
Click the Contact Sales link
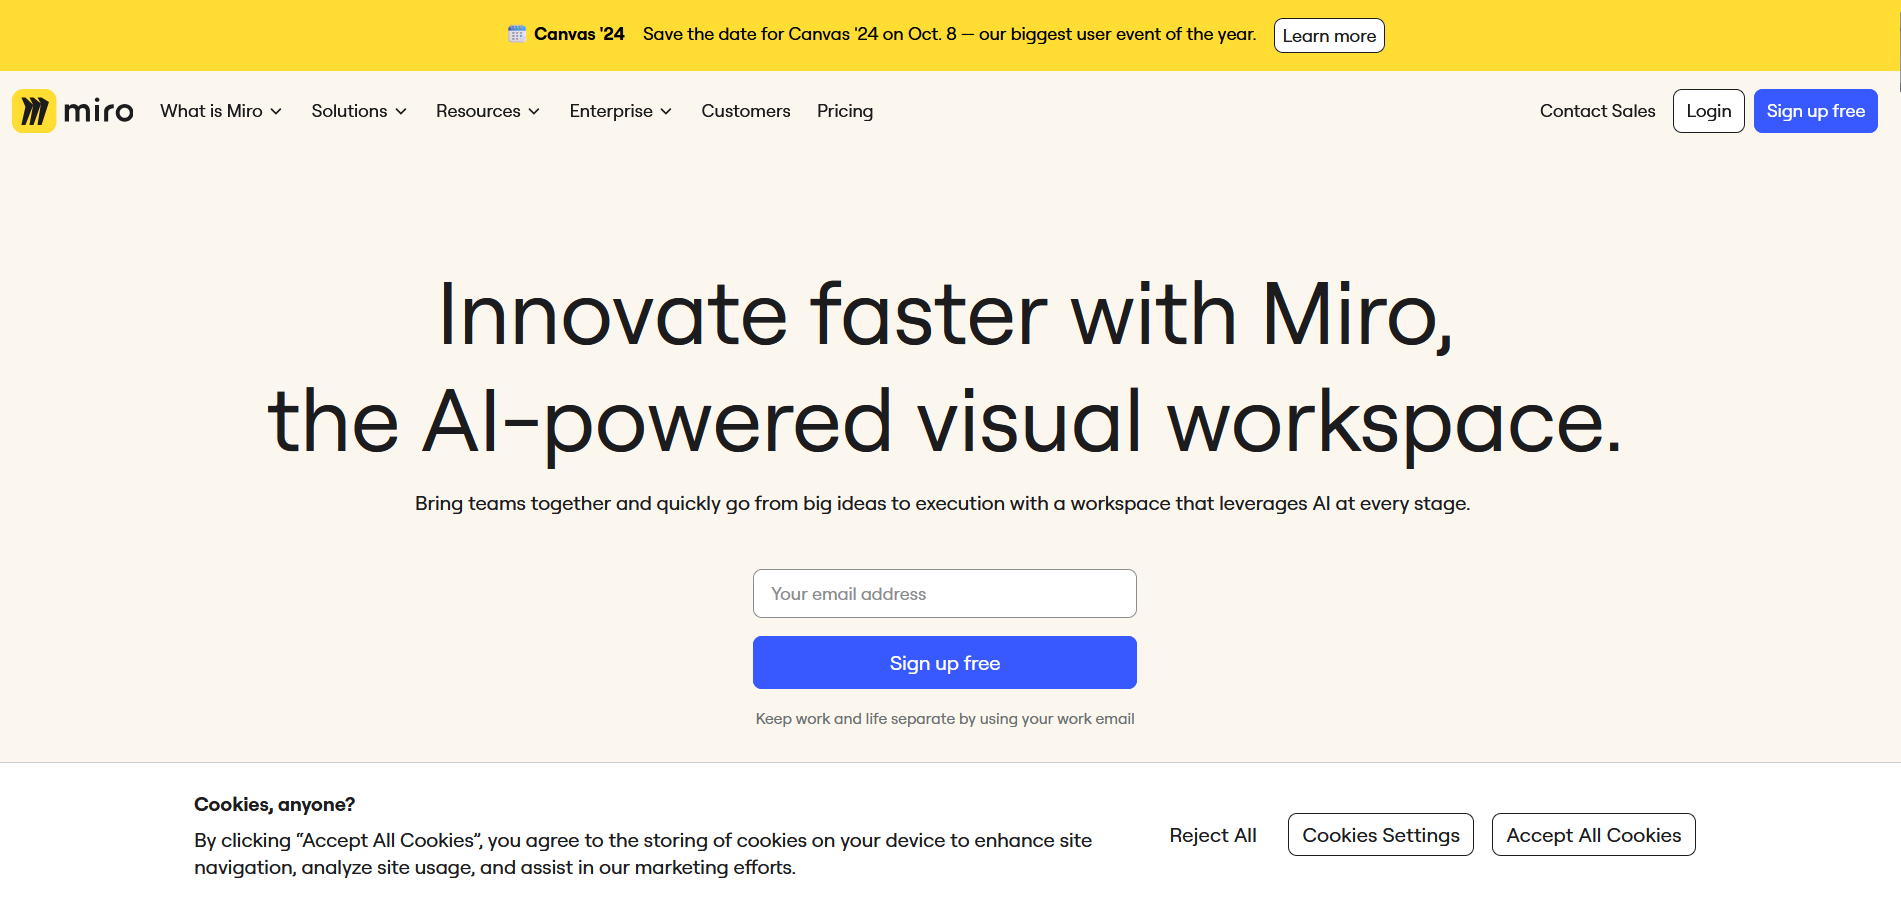point(1597,111)
